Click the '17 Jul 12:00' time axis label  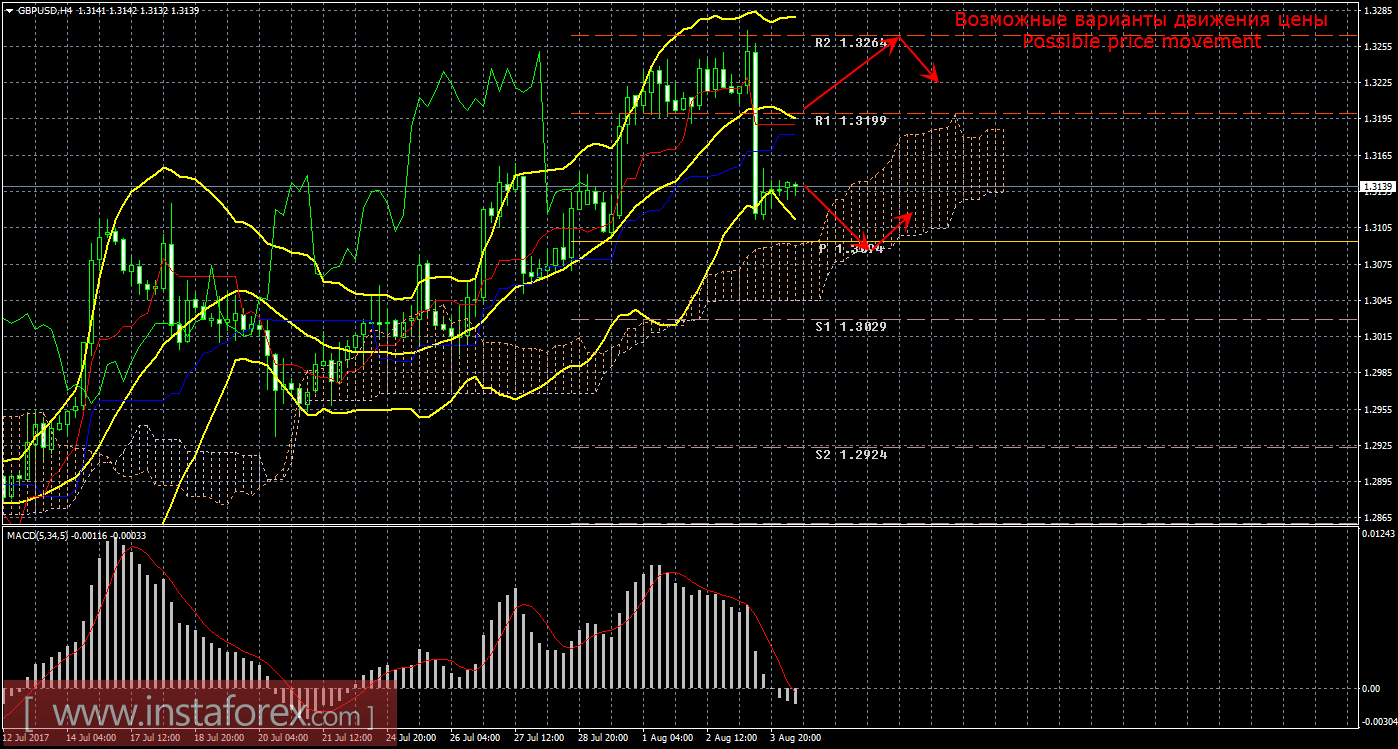click(155, 739)
